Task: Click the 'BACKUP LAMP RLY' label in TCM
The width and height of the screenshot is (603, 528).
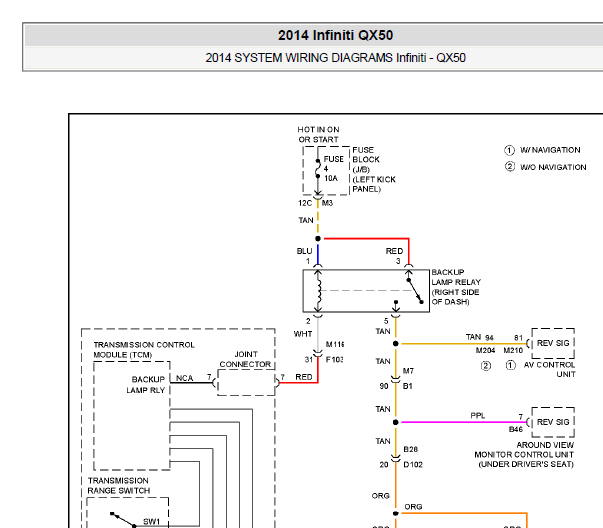Action: click(x=146, y=385)
